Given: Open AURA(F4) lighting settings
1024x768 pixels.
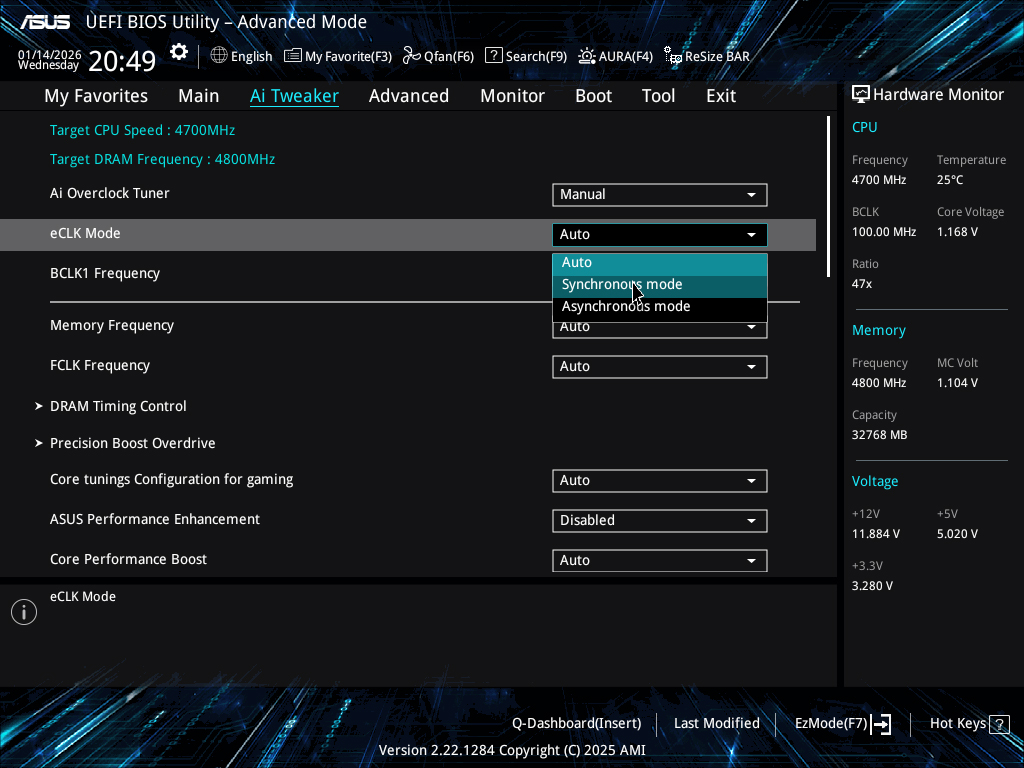Looking at the screenshot, I should (615, 56).
